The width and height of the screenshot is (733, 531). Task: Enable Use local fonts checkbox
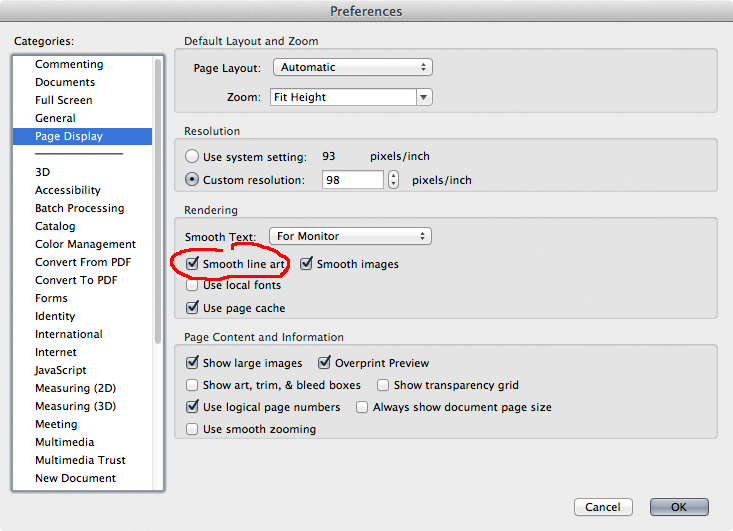click(x=192, y=285)
